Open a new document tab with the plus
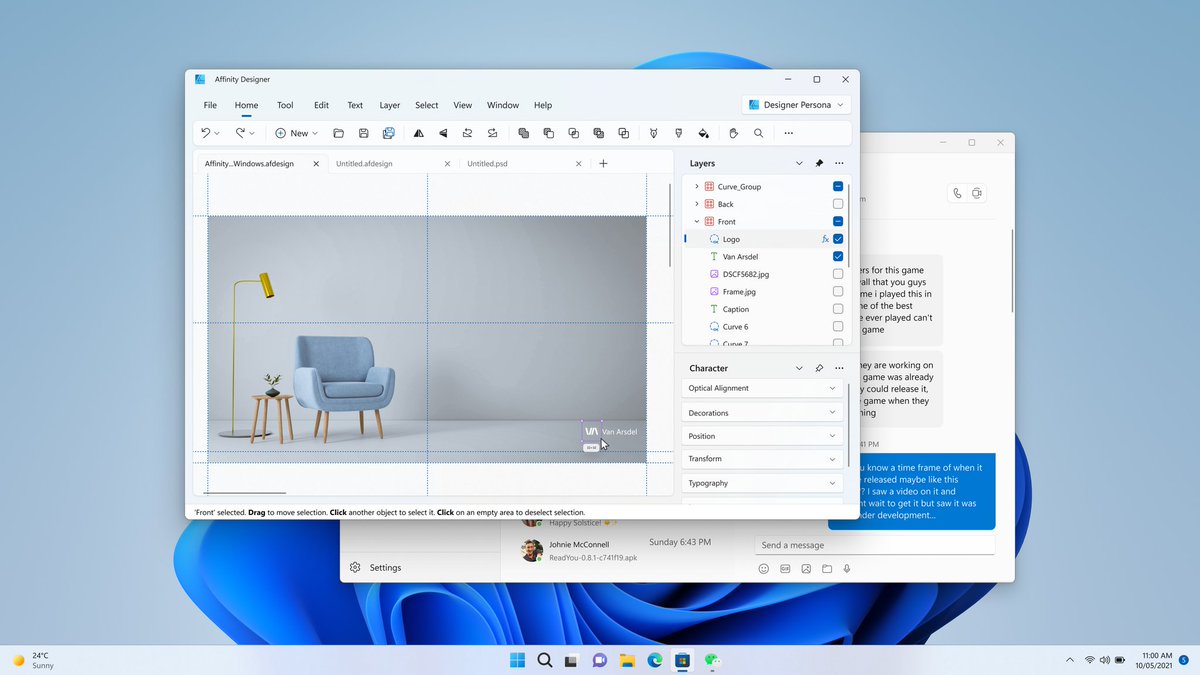The width and height of the screenshot is (1200, 675). (604, 162)
